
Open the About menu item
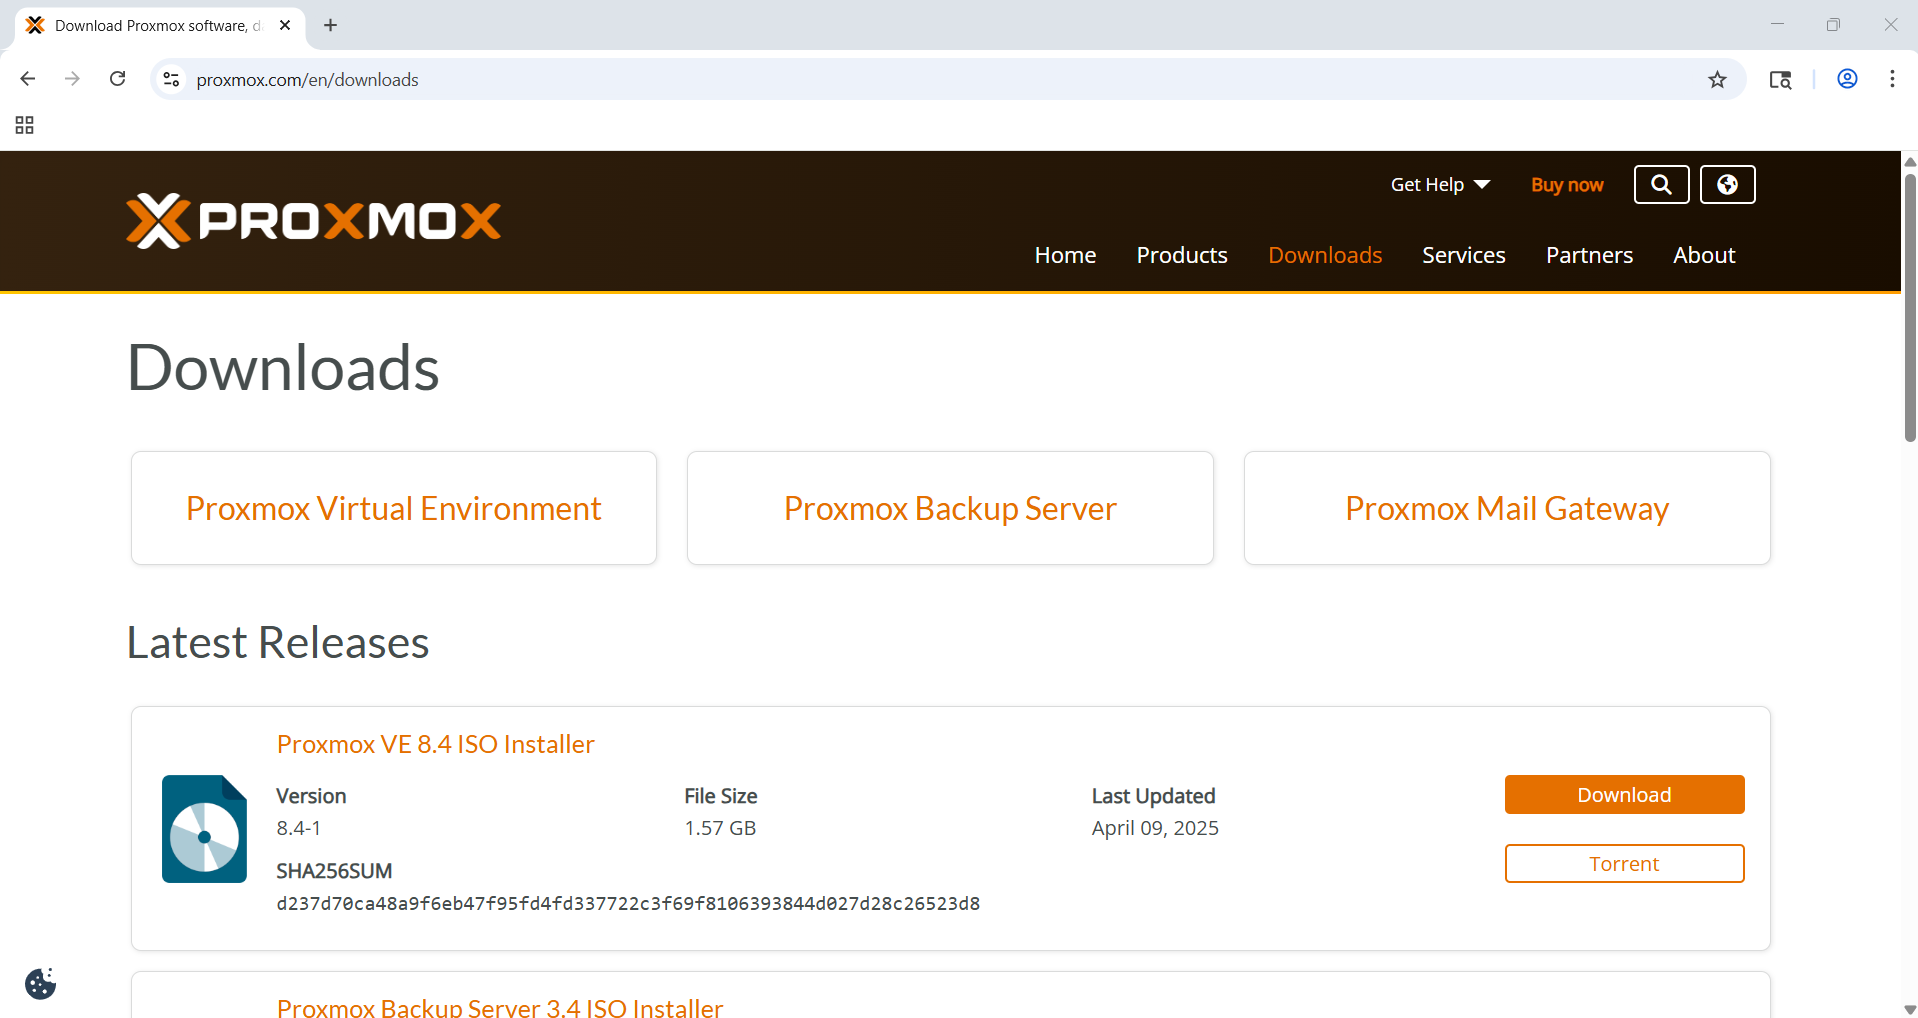point(1704,255)
